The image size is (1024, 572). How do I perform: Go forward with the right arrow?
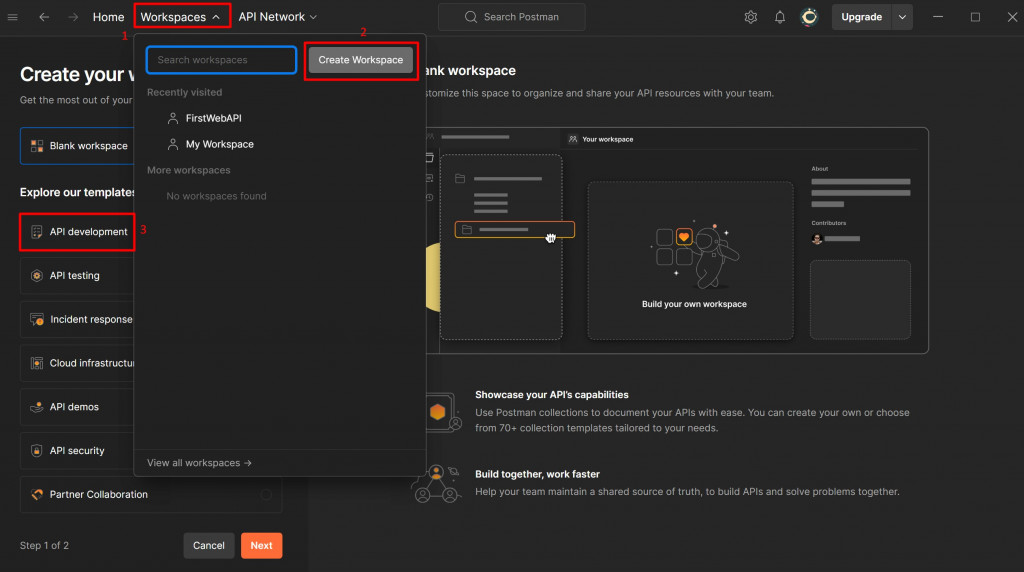[73, 17]
